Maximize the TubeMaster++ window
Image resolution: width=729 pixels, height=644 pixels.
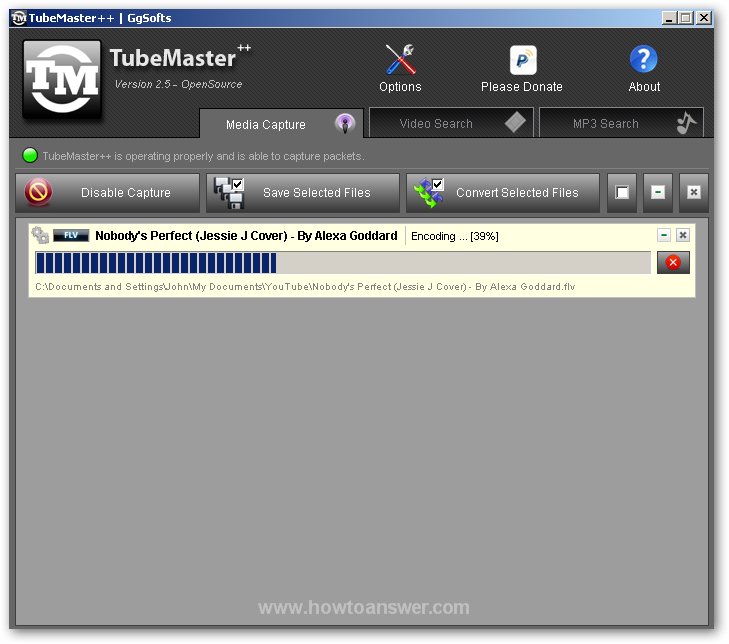coord(685,18)
